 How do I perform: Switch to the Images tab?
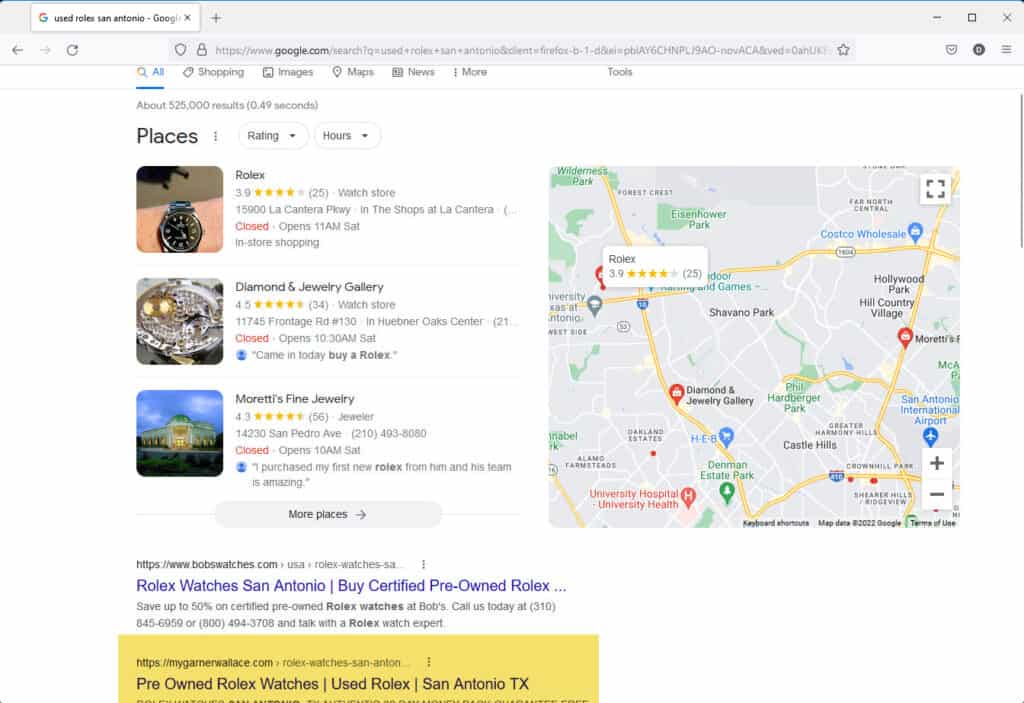point(288,72)
